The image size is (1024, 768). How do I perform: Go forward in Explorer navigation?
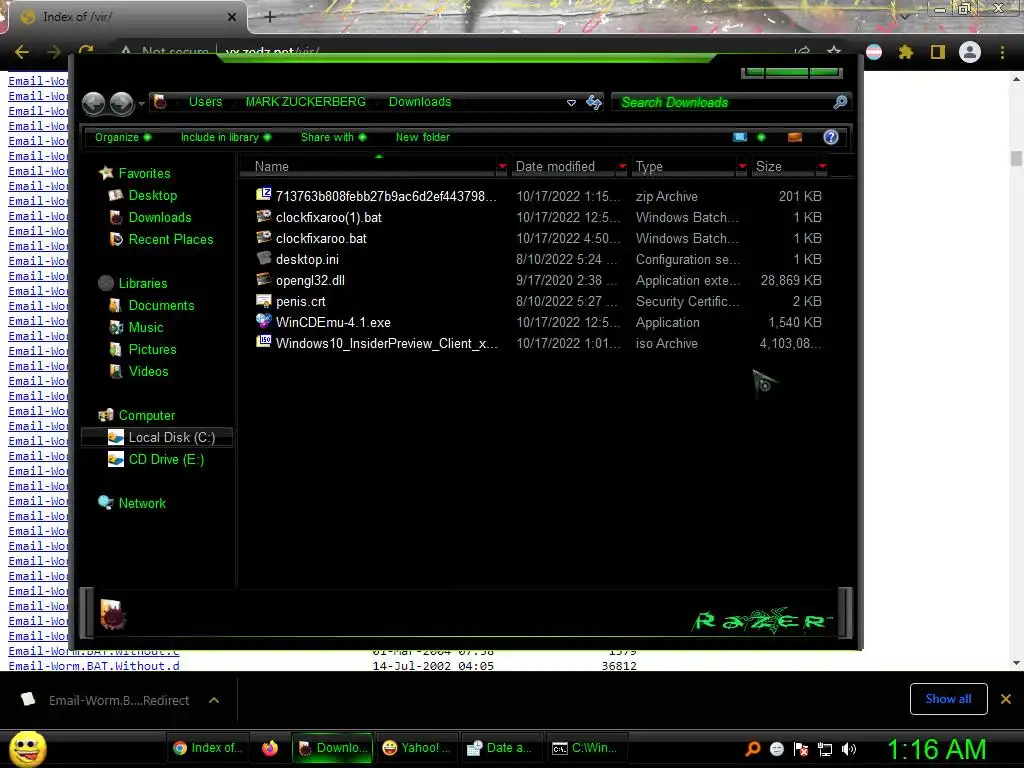pos(121,103)
